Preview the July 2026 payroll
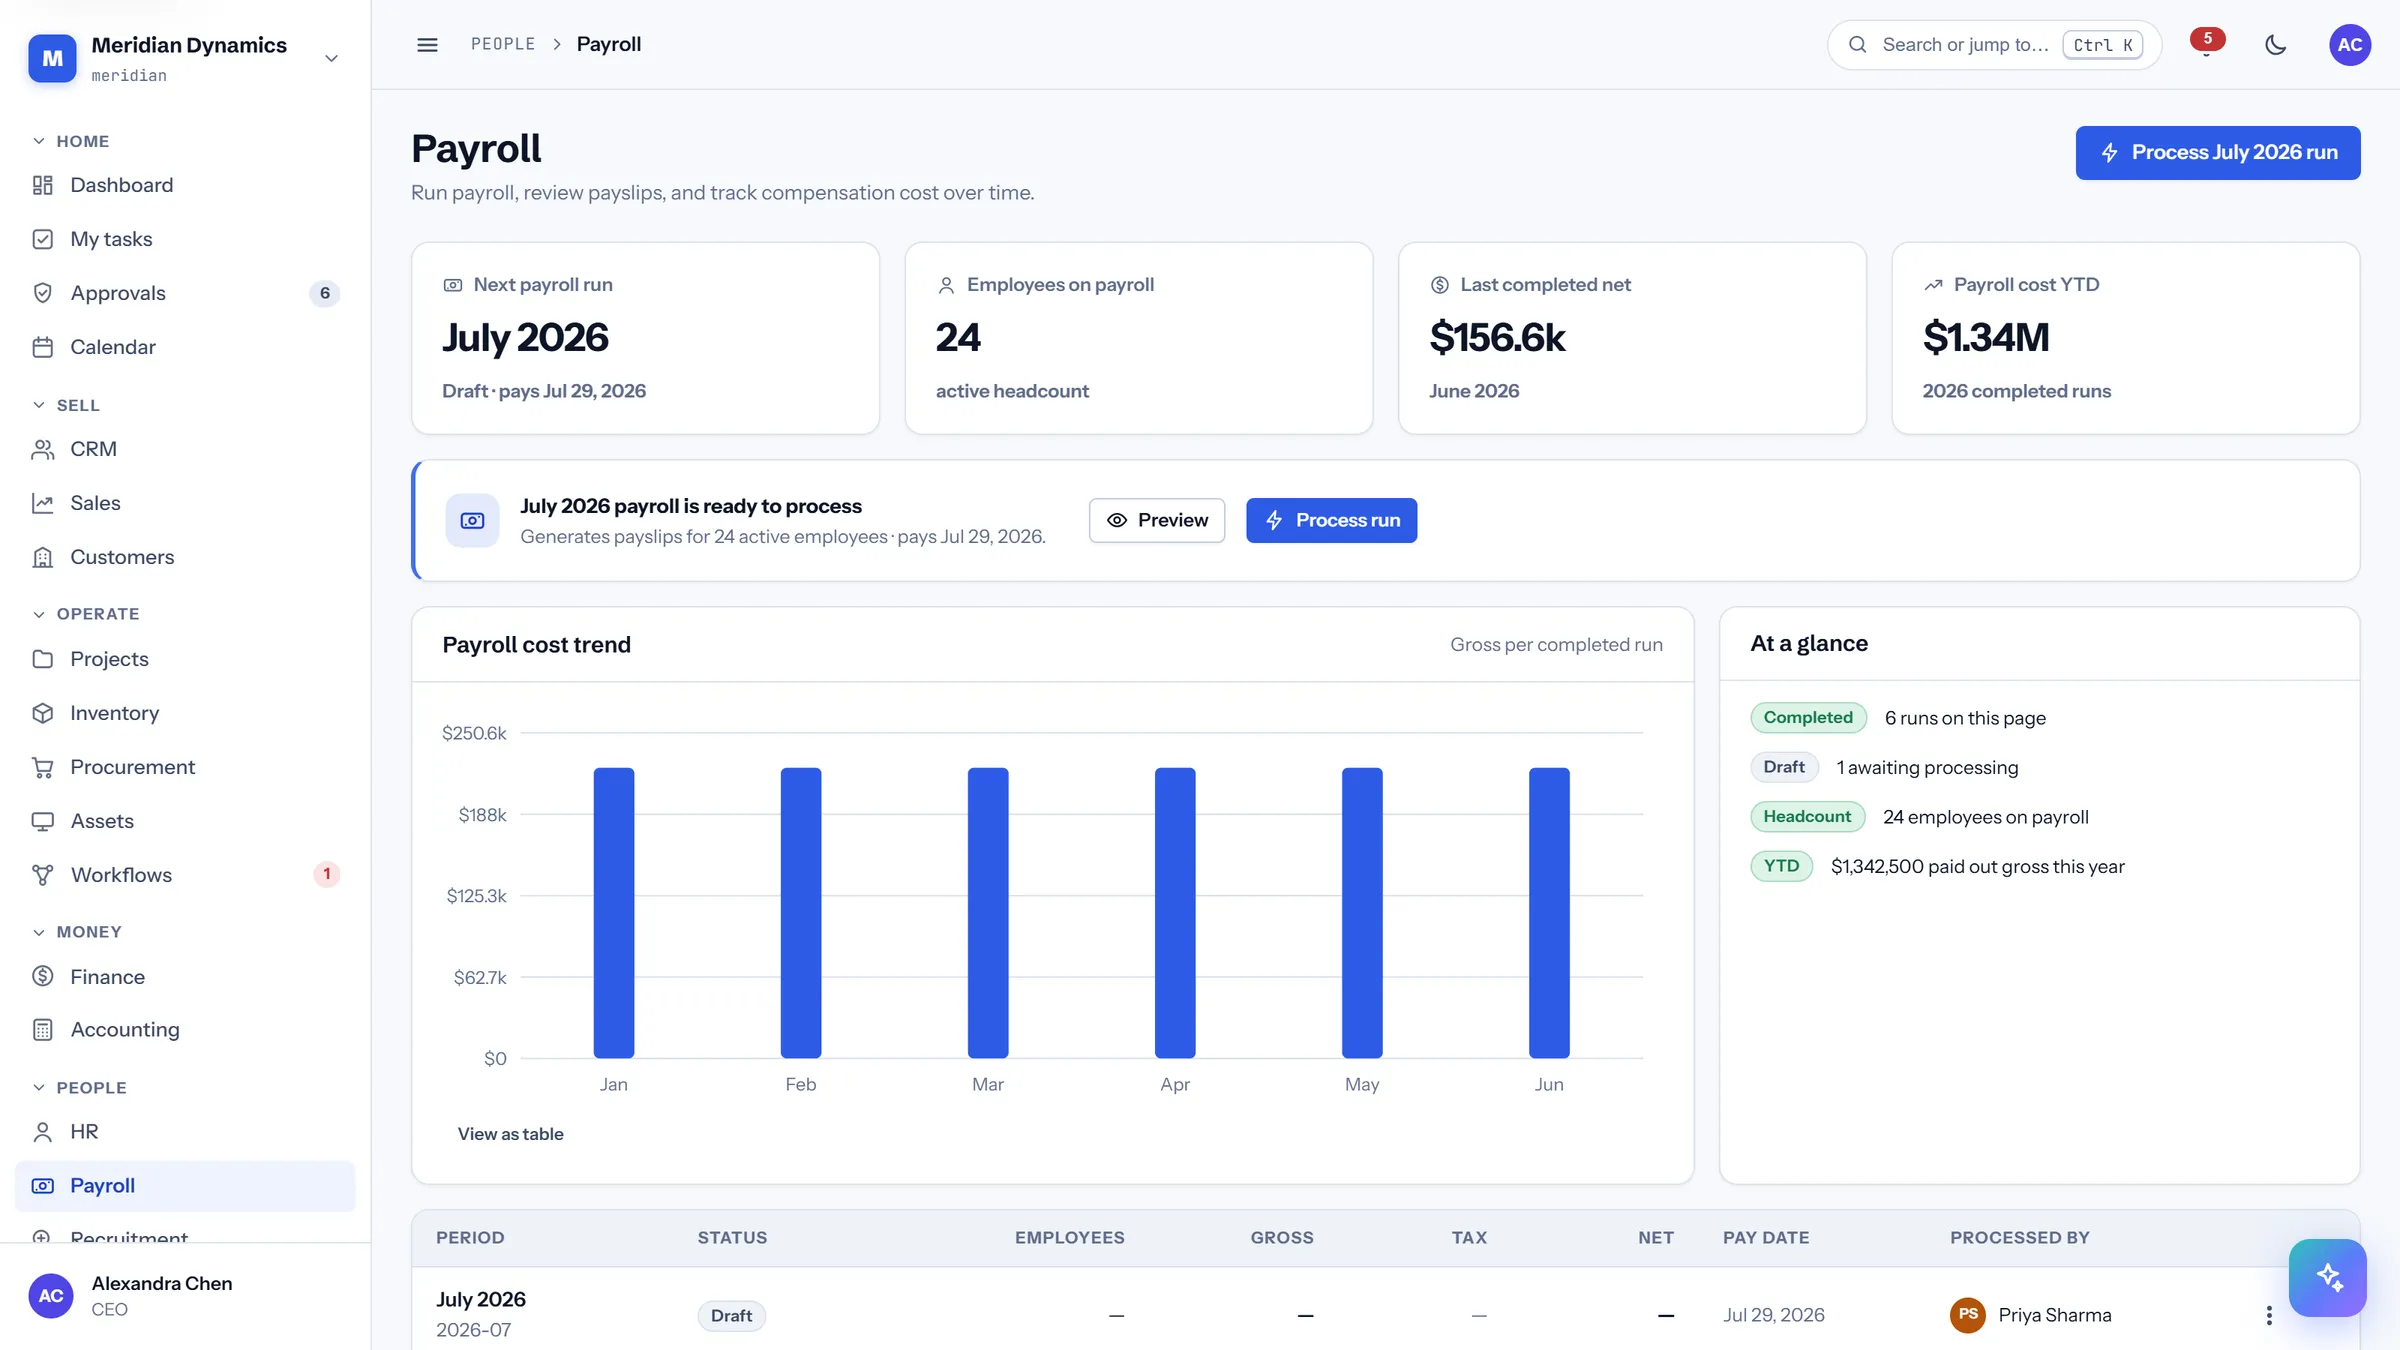Image resolution: width=2400 pixels, height=1350 pixels. tap(1157, 520)
